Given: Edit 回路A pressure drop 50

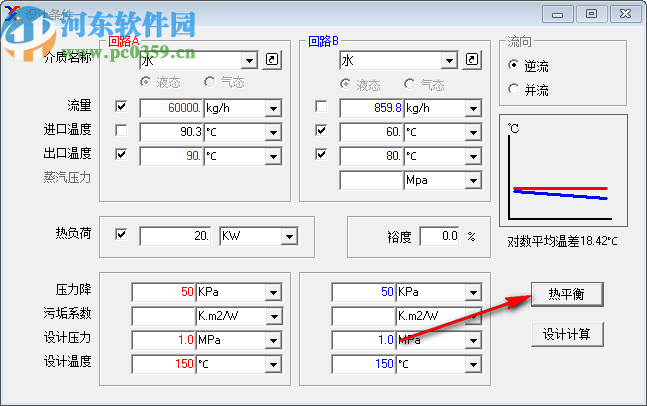Looking at the screenshot, I should (x=163, y=293).
